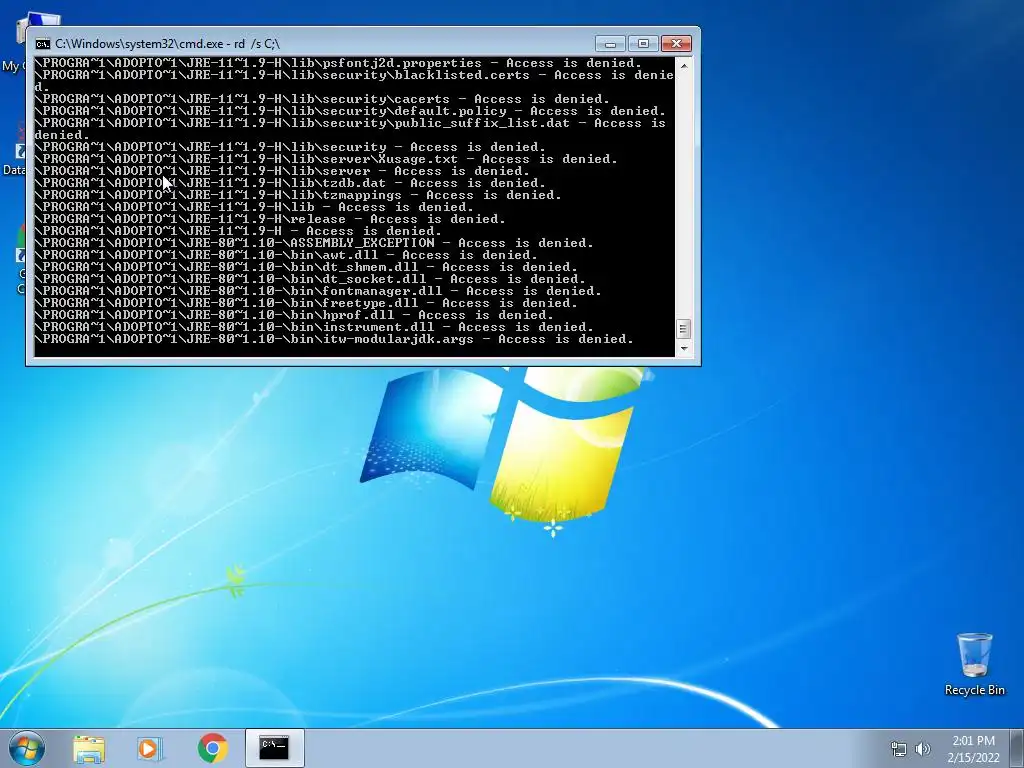The image size is (1024, 768).
Task: Click the line mentioning itw-modularjdk.args
Action: click(x=334, y=339)
